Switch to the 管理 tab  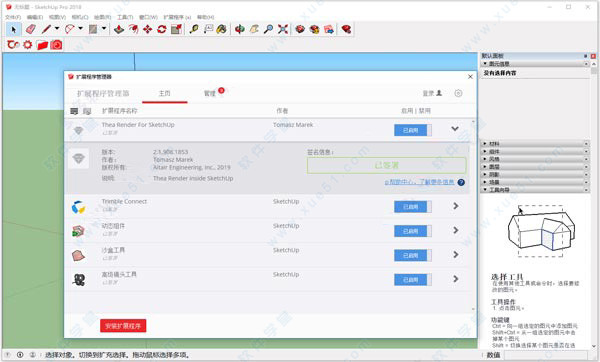pos(210,93)
